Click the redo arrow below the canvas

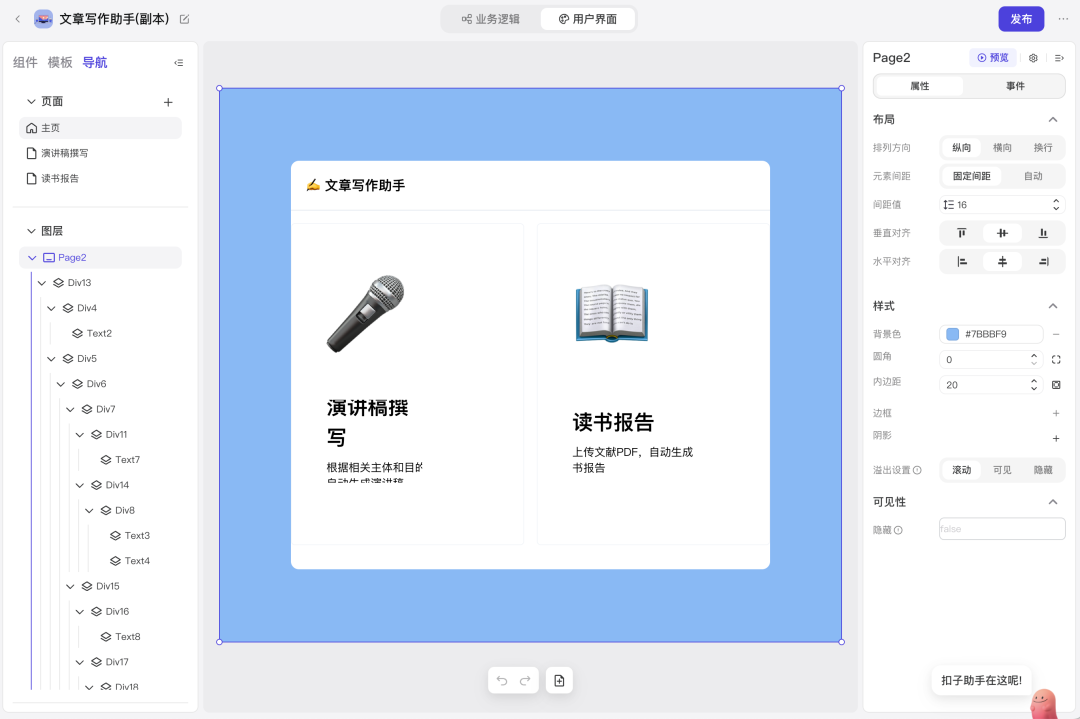[x=526, y=680]
